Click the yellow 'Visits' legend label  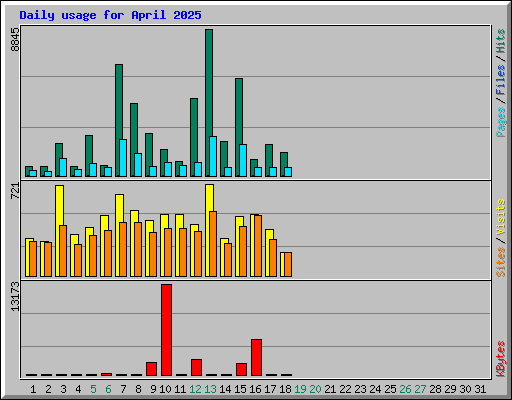point(501,217)
